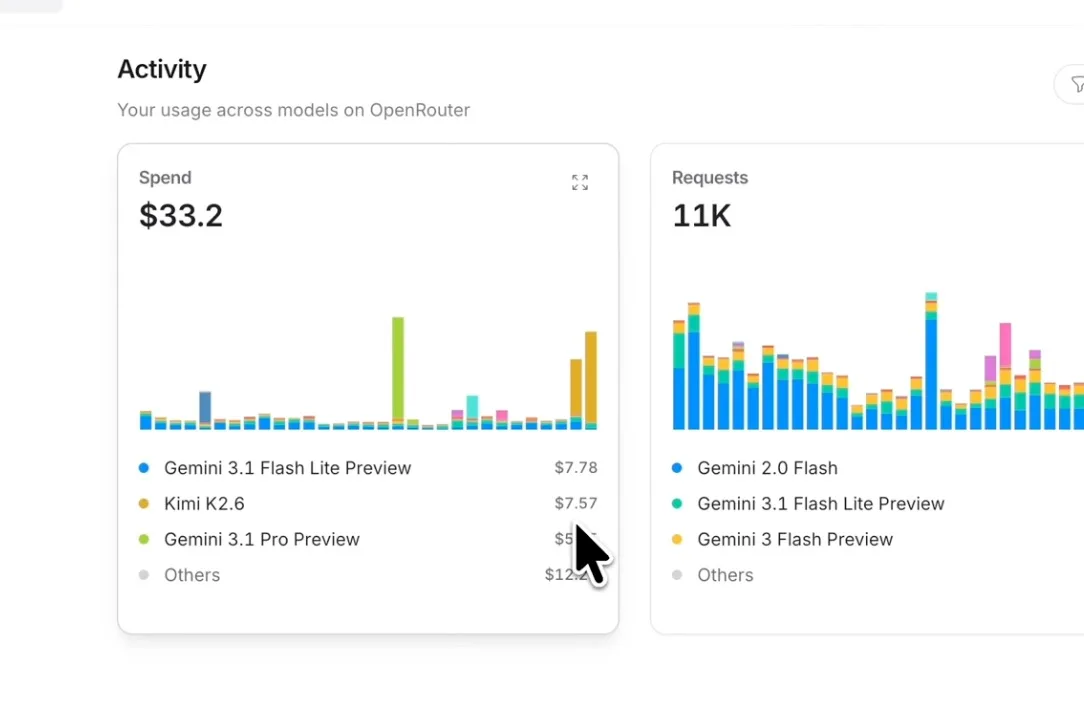Image resolution: width=1084 pixels, height=726 pixels.
Task: Select Gemini 2.0 Flash label in Requests legend
Action: pyautogui.click(x=767, y=468)
